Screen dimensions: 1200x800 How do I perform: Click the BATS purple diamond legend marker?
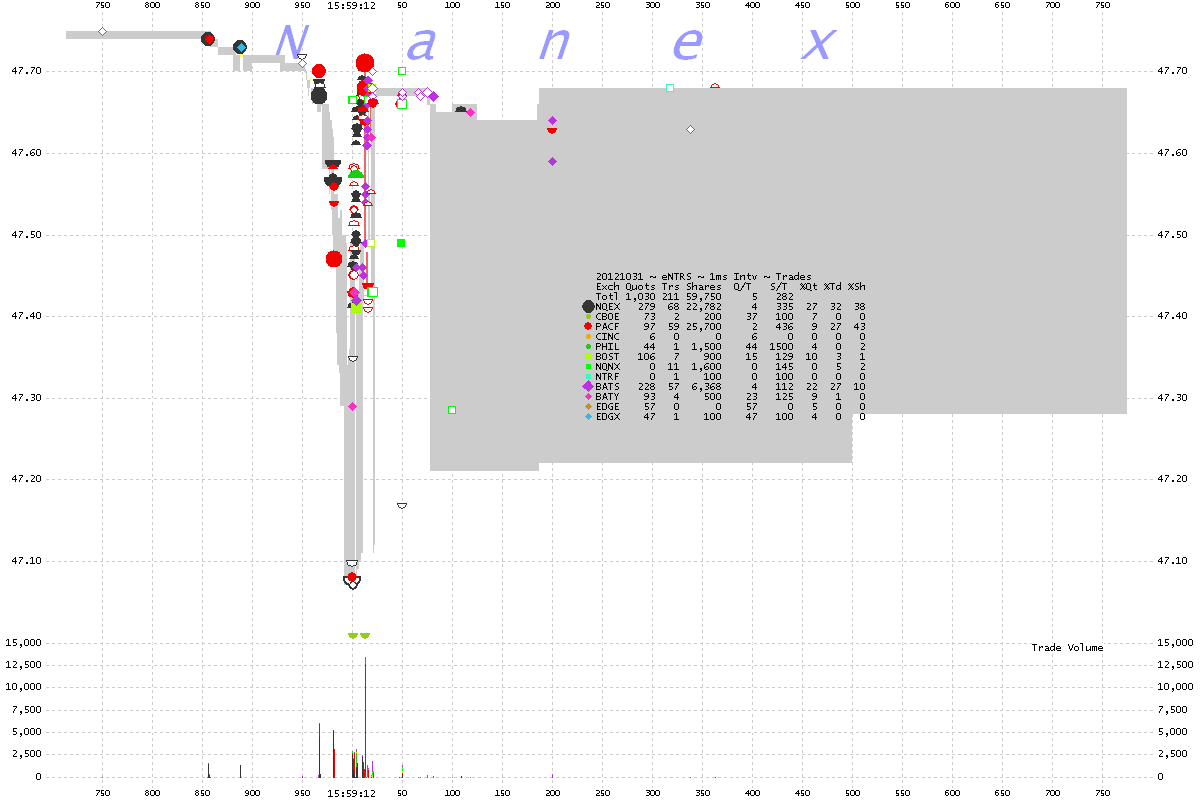pos(588,386)
